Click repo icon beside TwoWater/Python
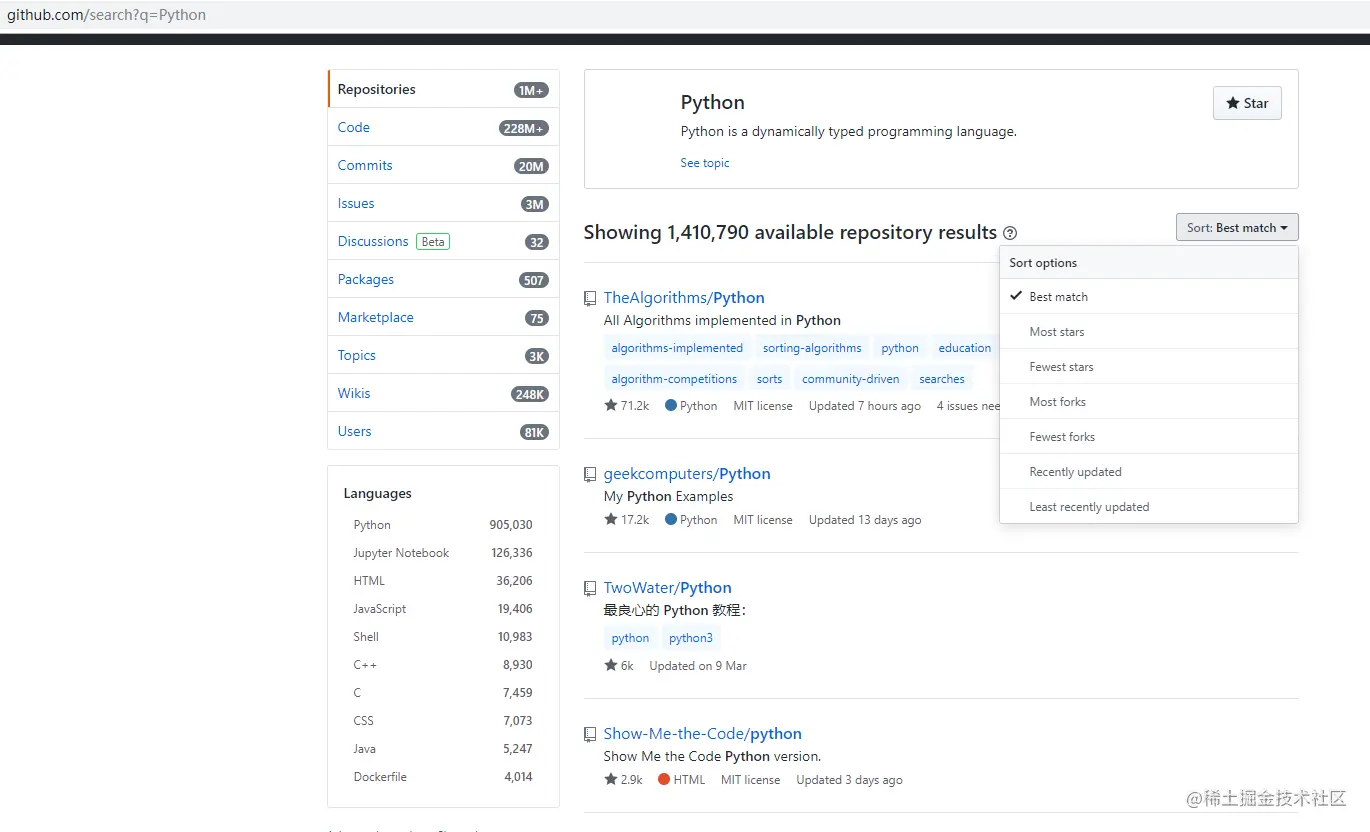 coord(590,588)
